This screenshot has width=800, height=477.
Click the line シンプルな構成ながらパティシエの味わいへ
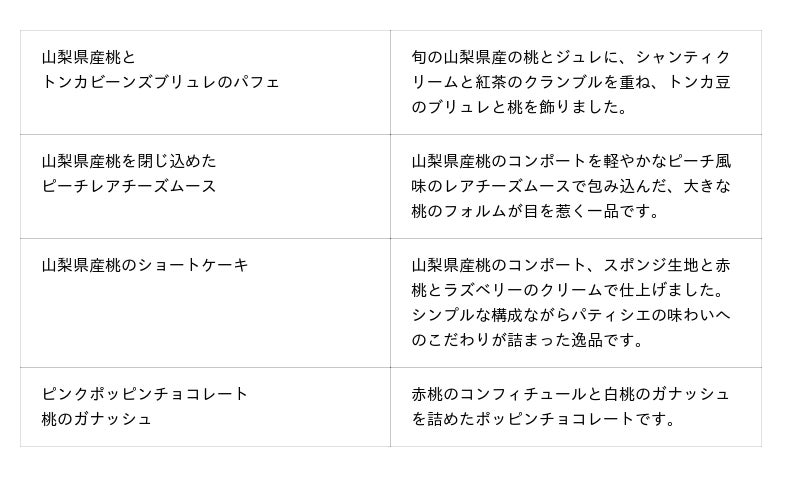pos(571,315)
